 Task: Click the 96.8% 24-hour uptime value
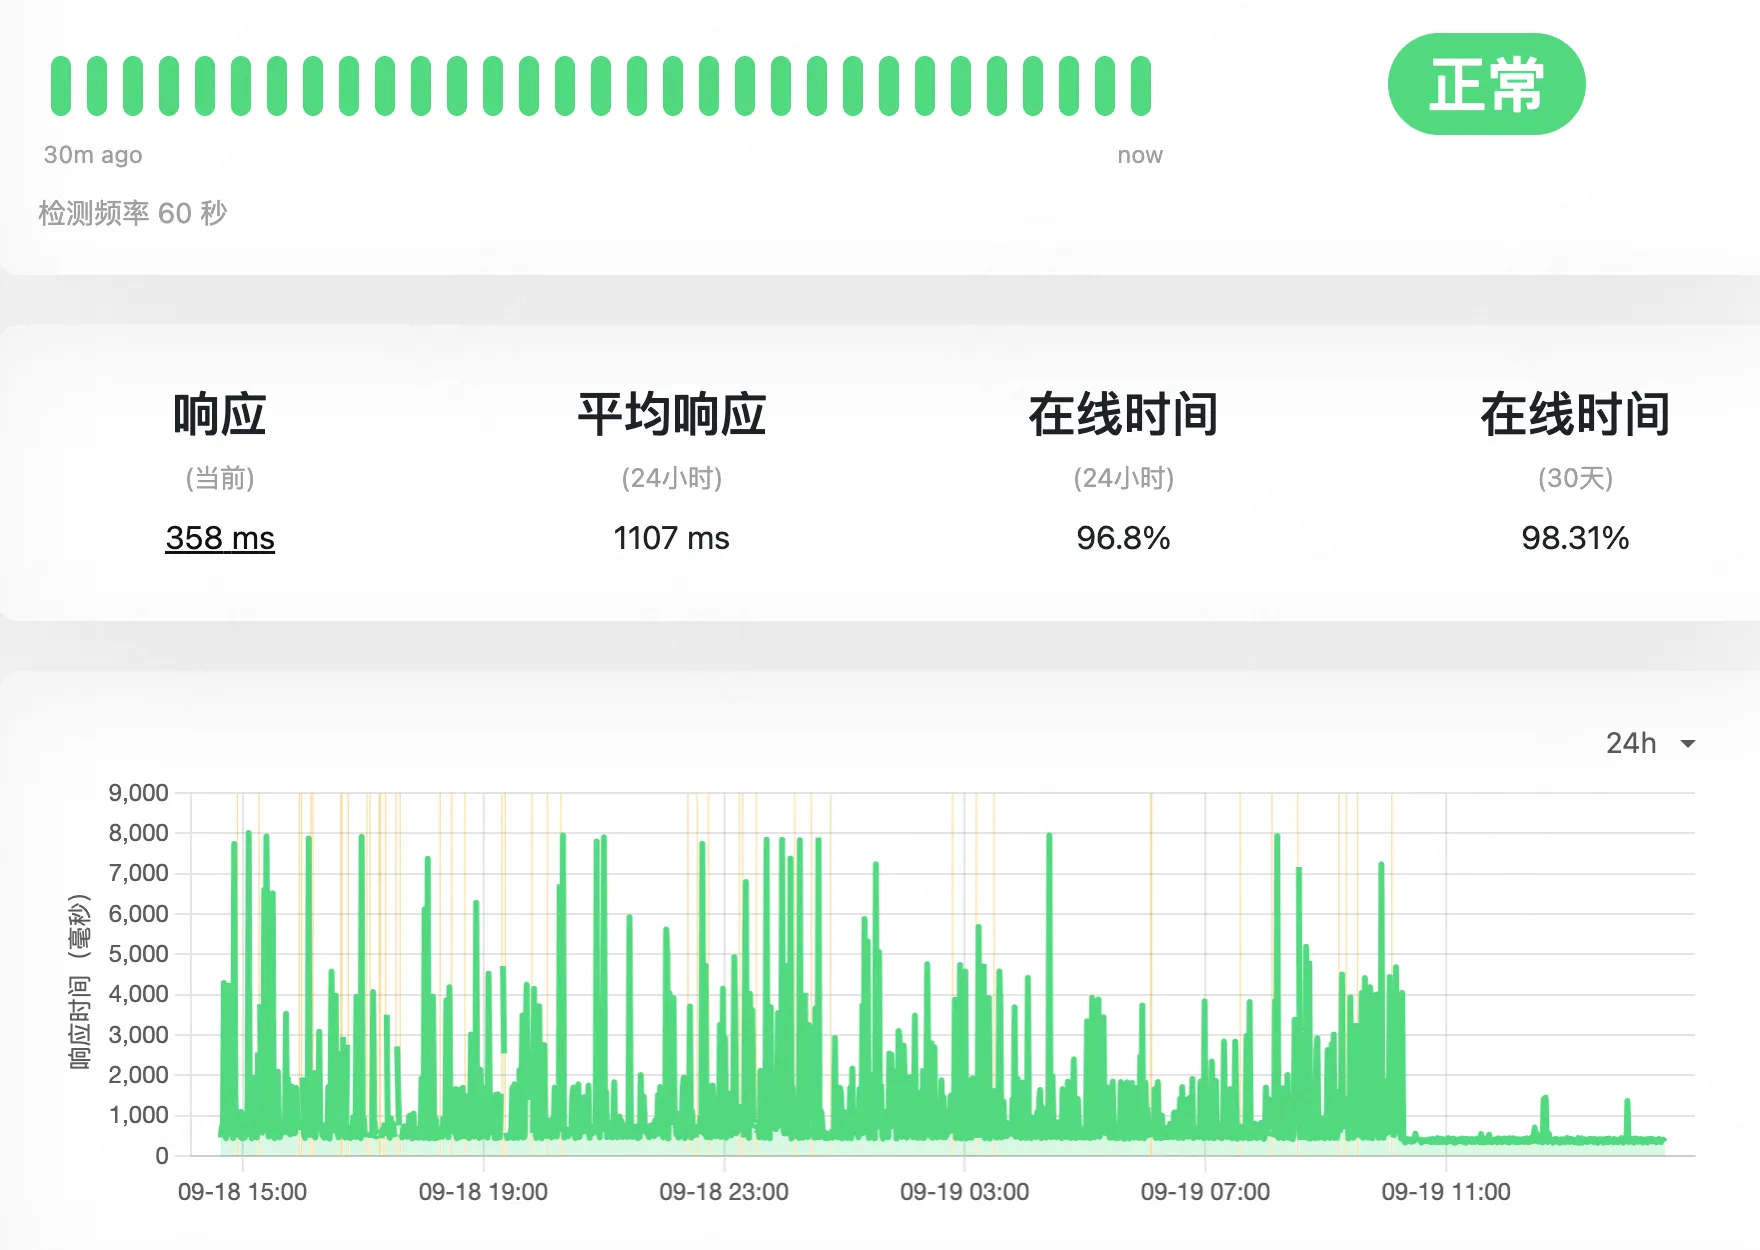pyautogui.click(x=1123, y=538)
